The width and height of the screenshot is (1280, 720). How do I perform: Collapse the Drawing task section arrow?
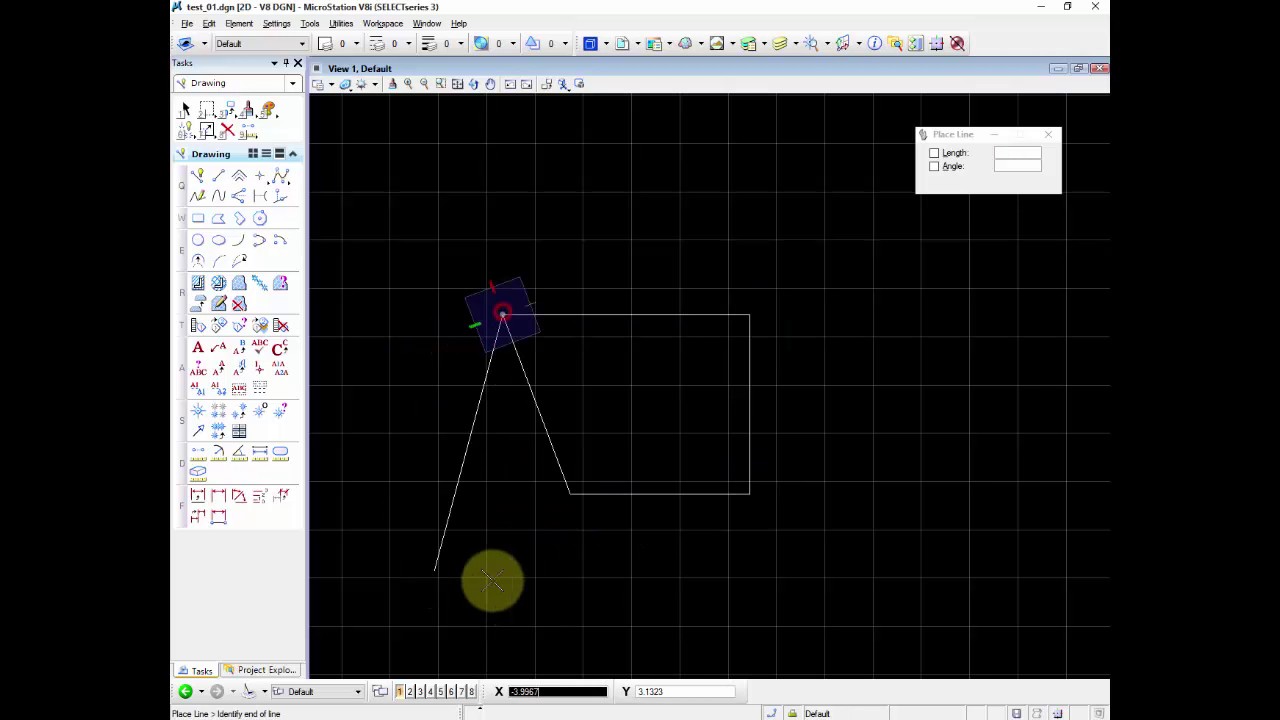[x=293, y=154]
